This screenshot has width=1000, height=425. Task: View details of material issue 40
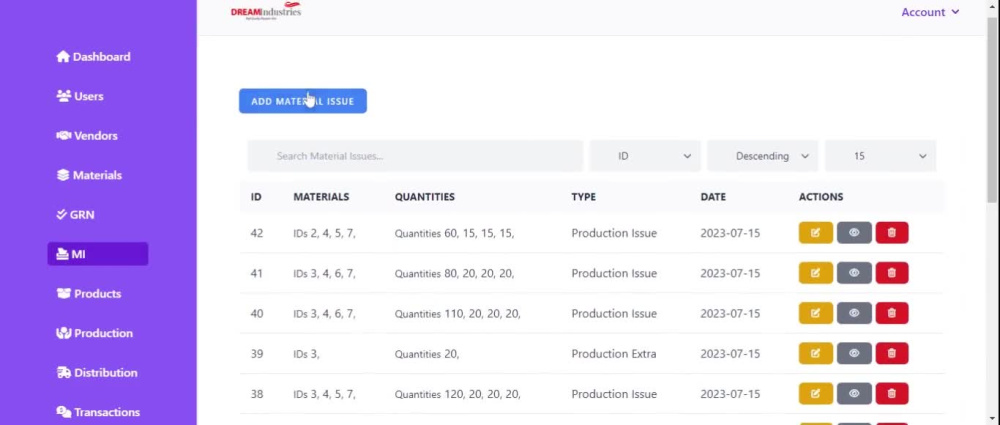pos(854,313)
